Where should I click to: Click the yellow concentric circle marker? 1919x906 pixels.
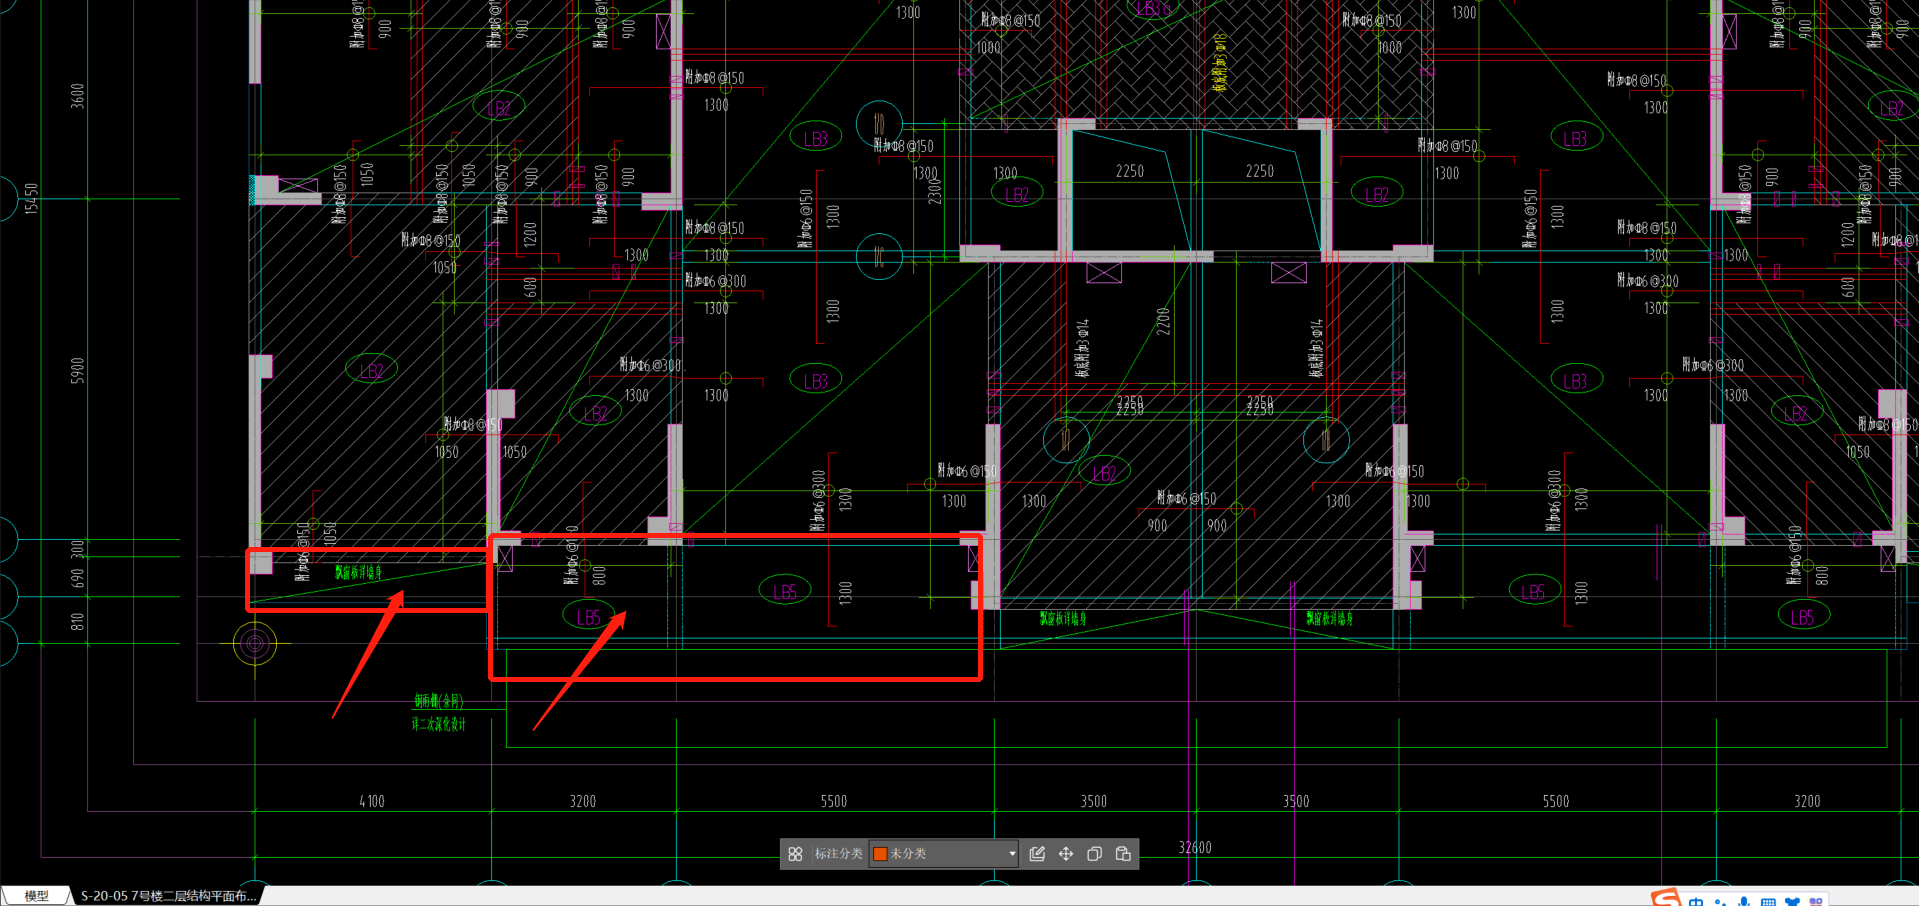255,644
